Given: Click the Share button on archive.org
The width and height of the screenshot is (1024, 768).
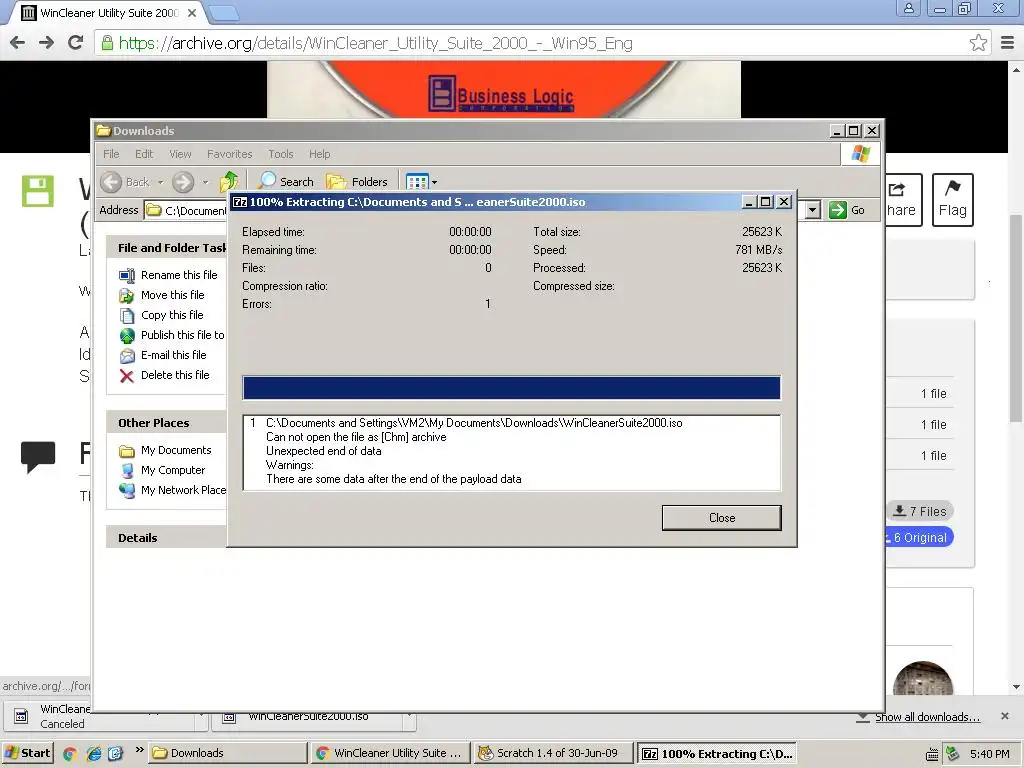Looking at the screenshot, I should [x=903, y=200].
